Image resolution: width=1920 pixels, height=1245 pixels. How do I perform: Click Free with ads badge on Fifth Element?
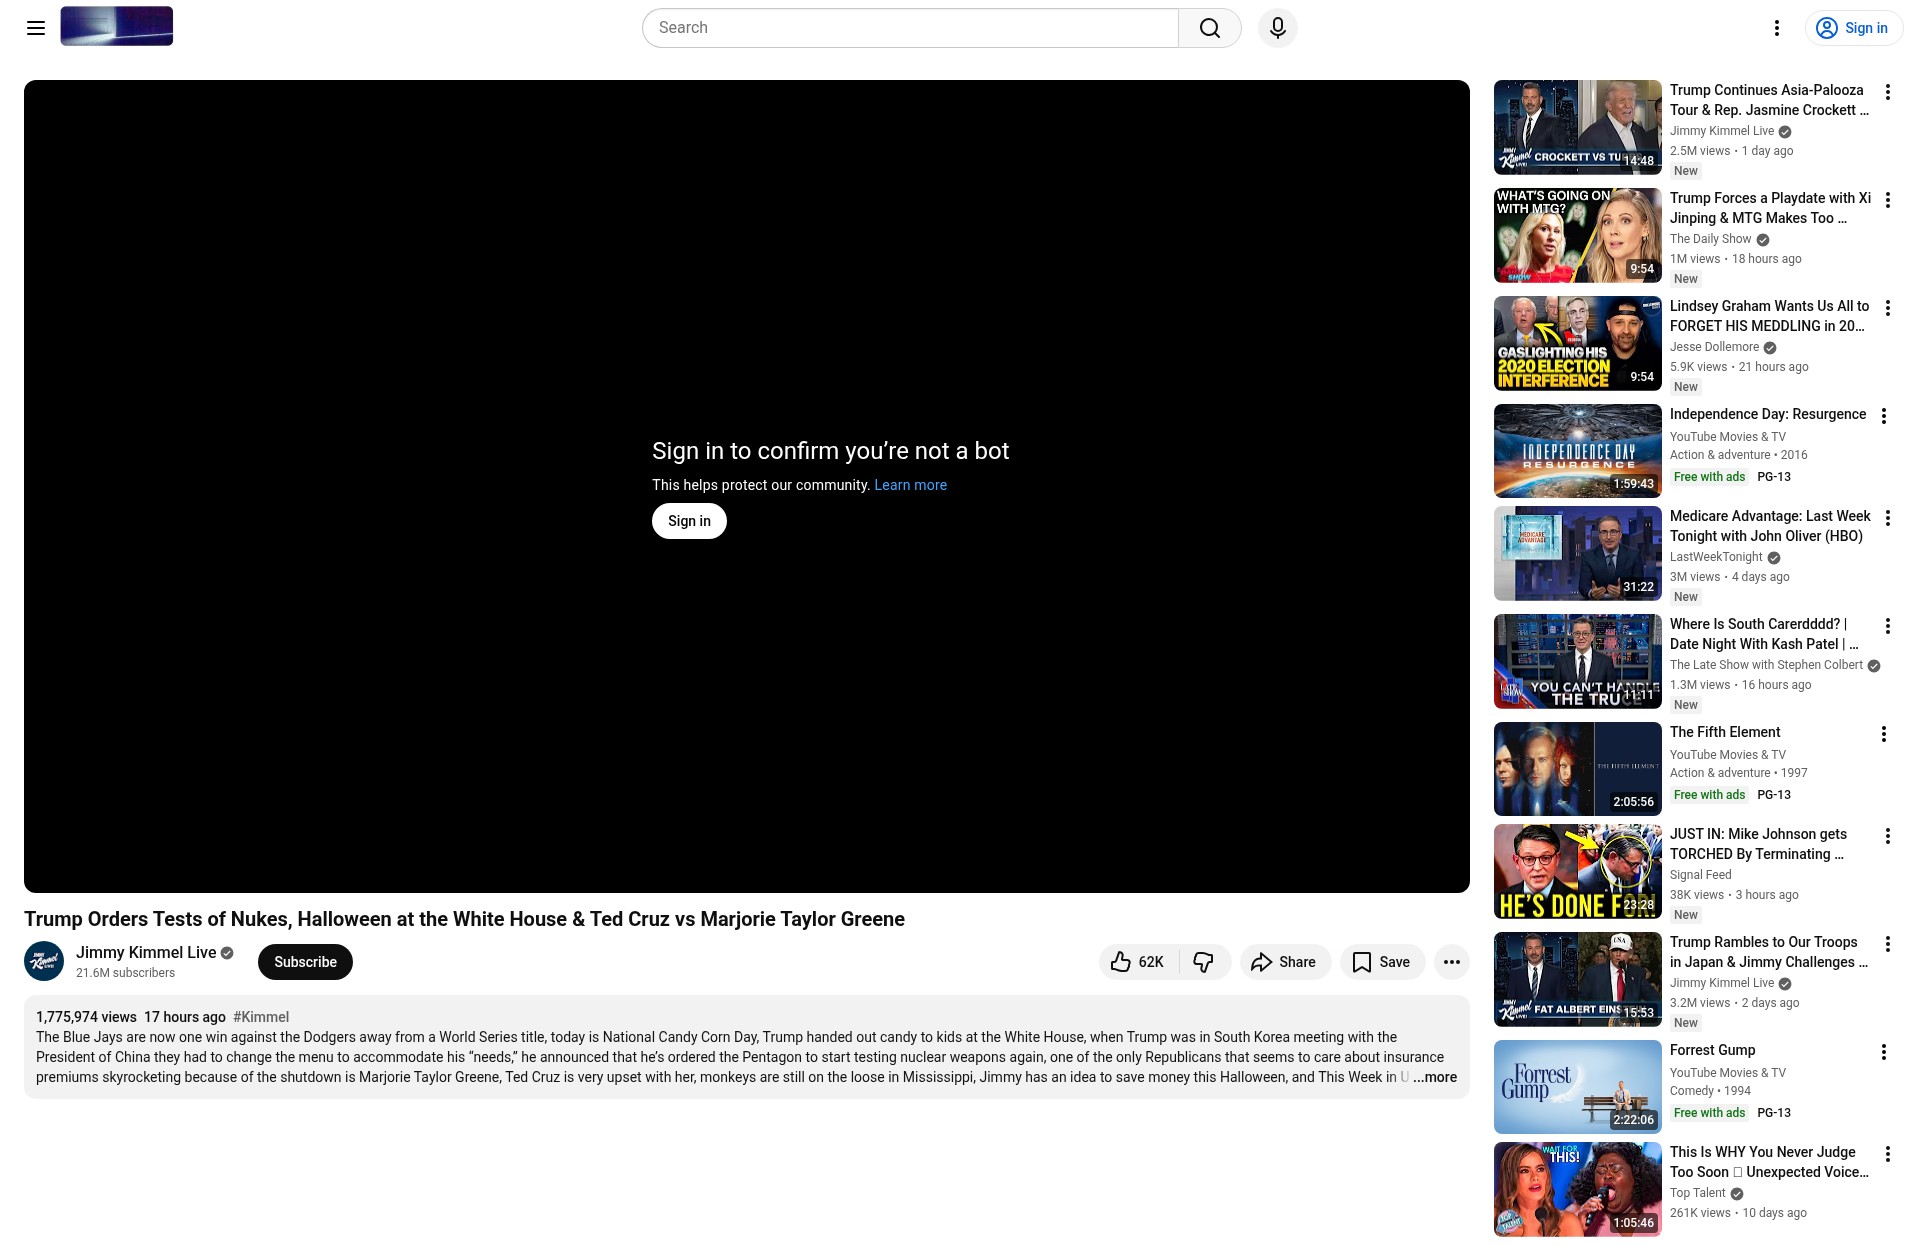click(1709, 795)
